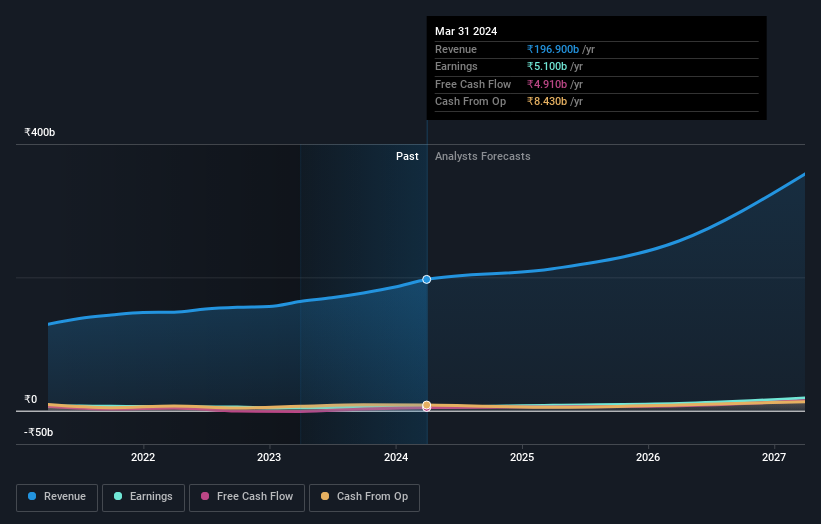Click the 2022 x-axis label
The image size is (821, 524).
(143, 458)
